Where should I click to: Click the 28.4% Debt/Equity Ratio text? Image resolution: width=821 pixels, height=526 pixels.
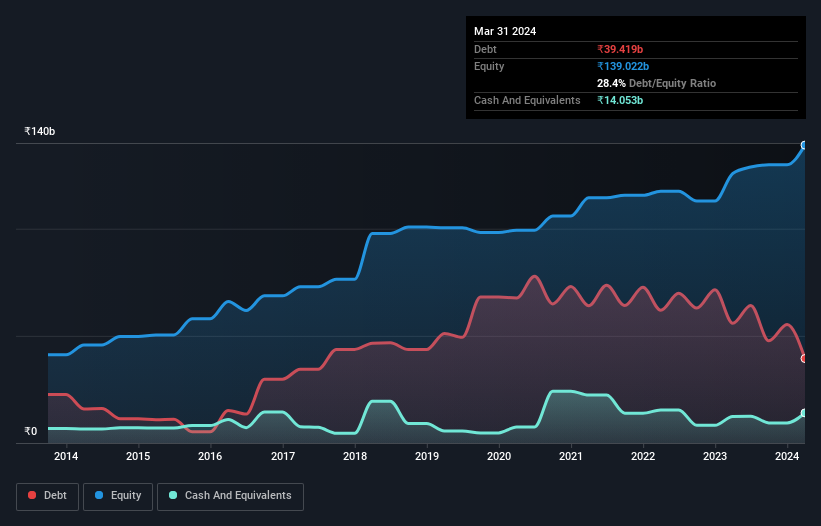click(657, 83)
